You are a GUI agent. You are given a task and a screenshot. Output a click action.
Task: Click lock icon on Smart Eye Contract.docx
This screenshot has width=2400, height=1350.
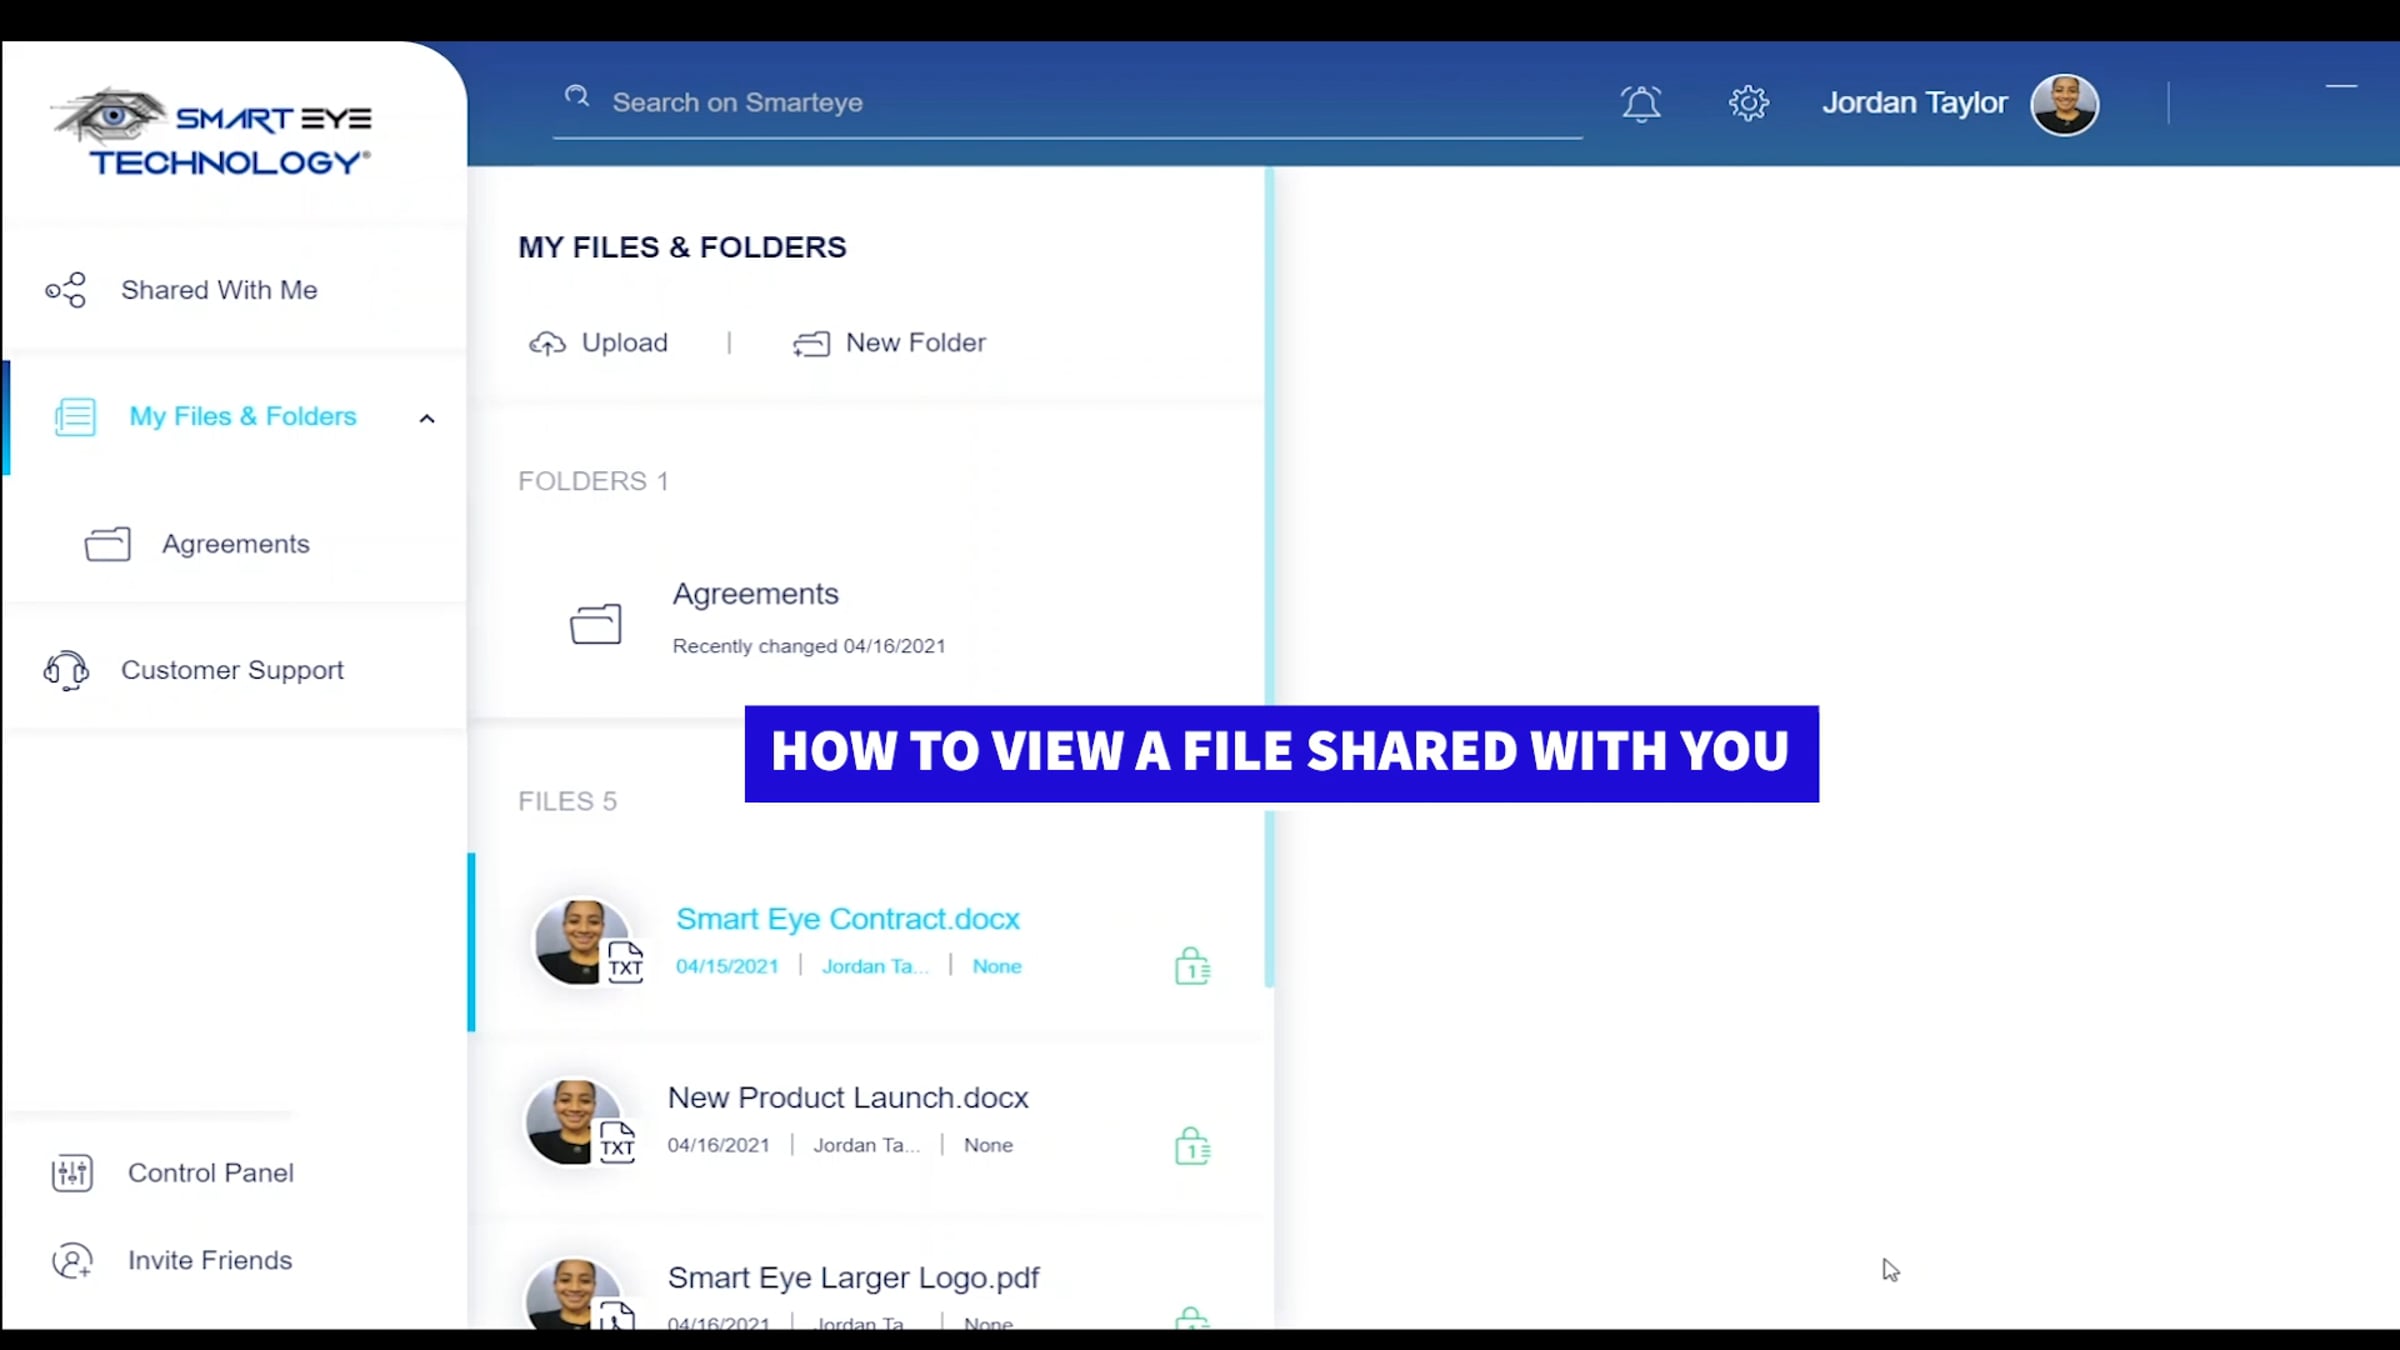[x=1191, y=967]
